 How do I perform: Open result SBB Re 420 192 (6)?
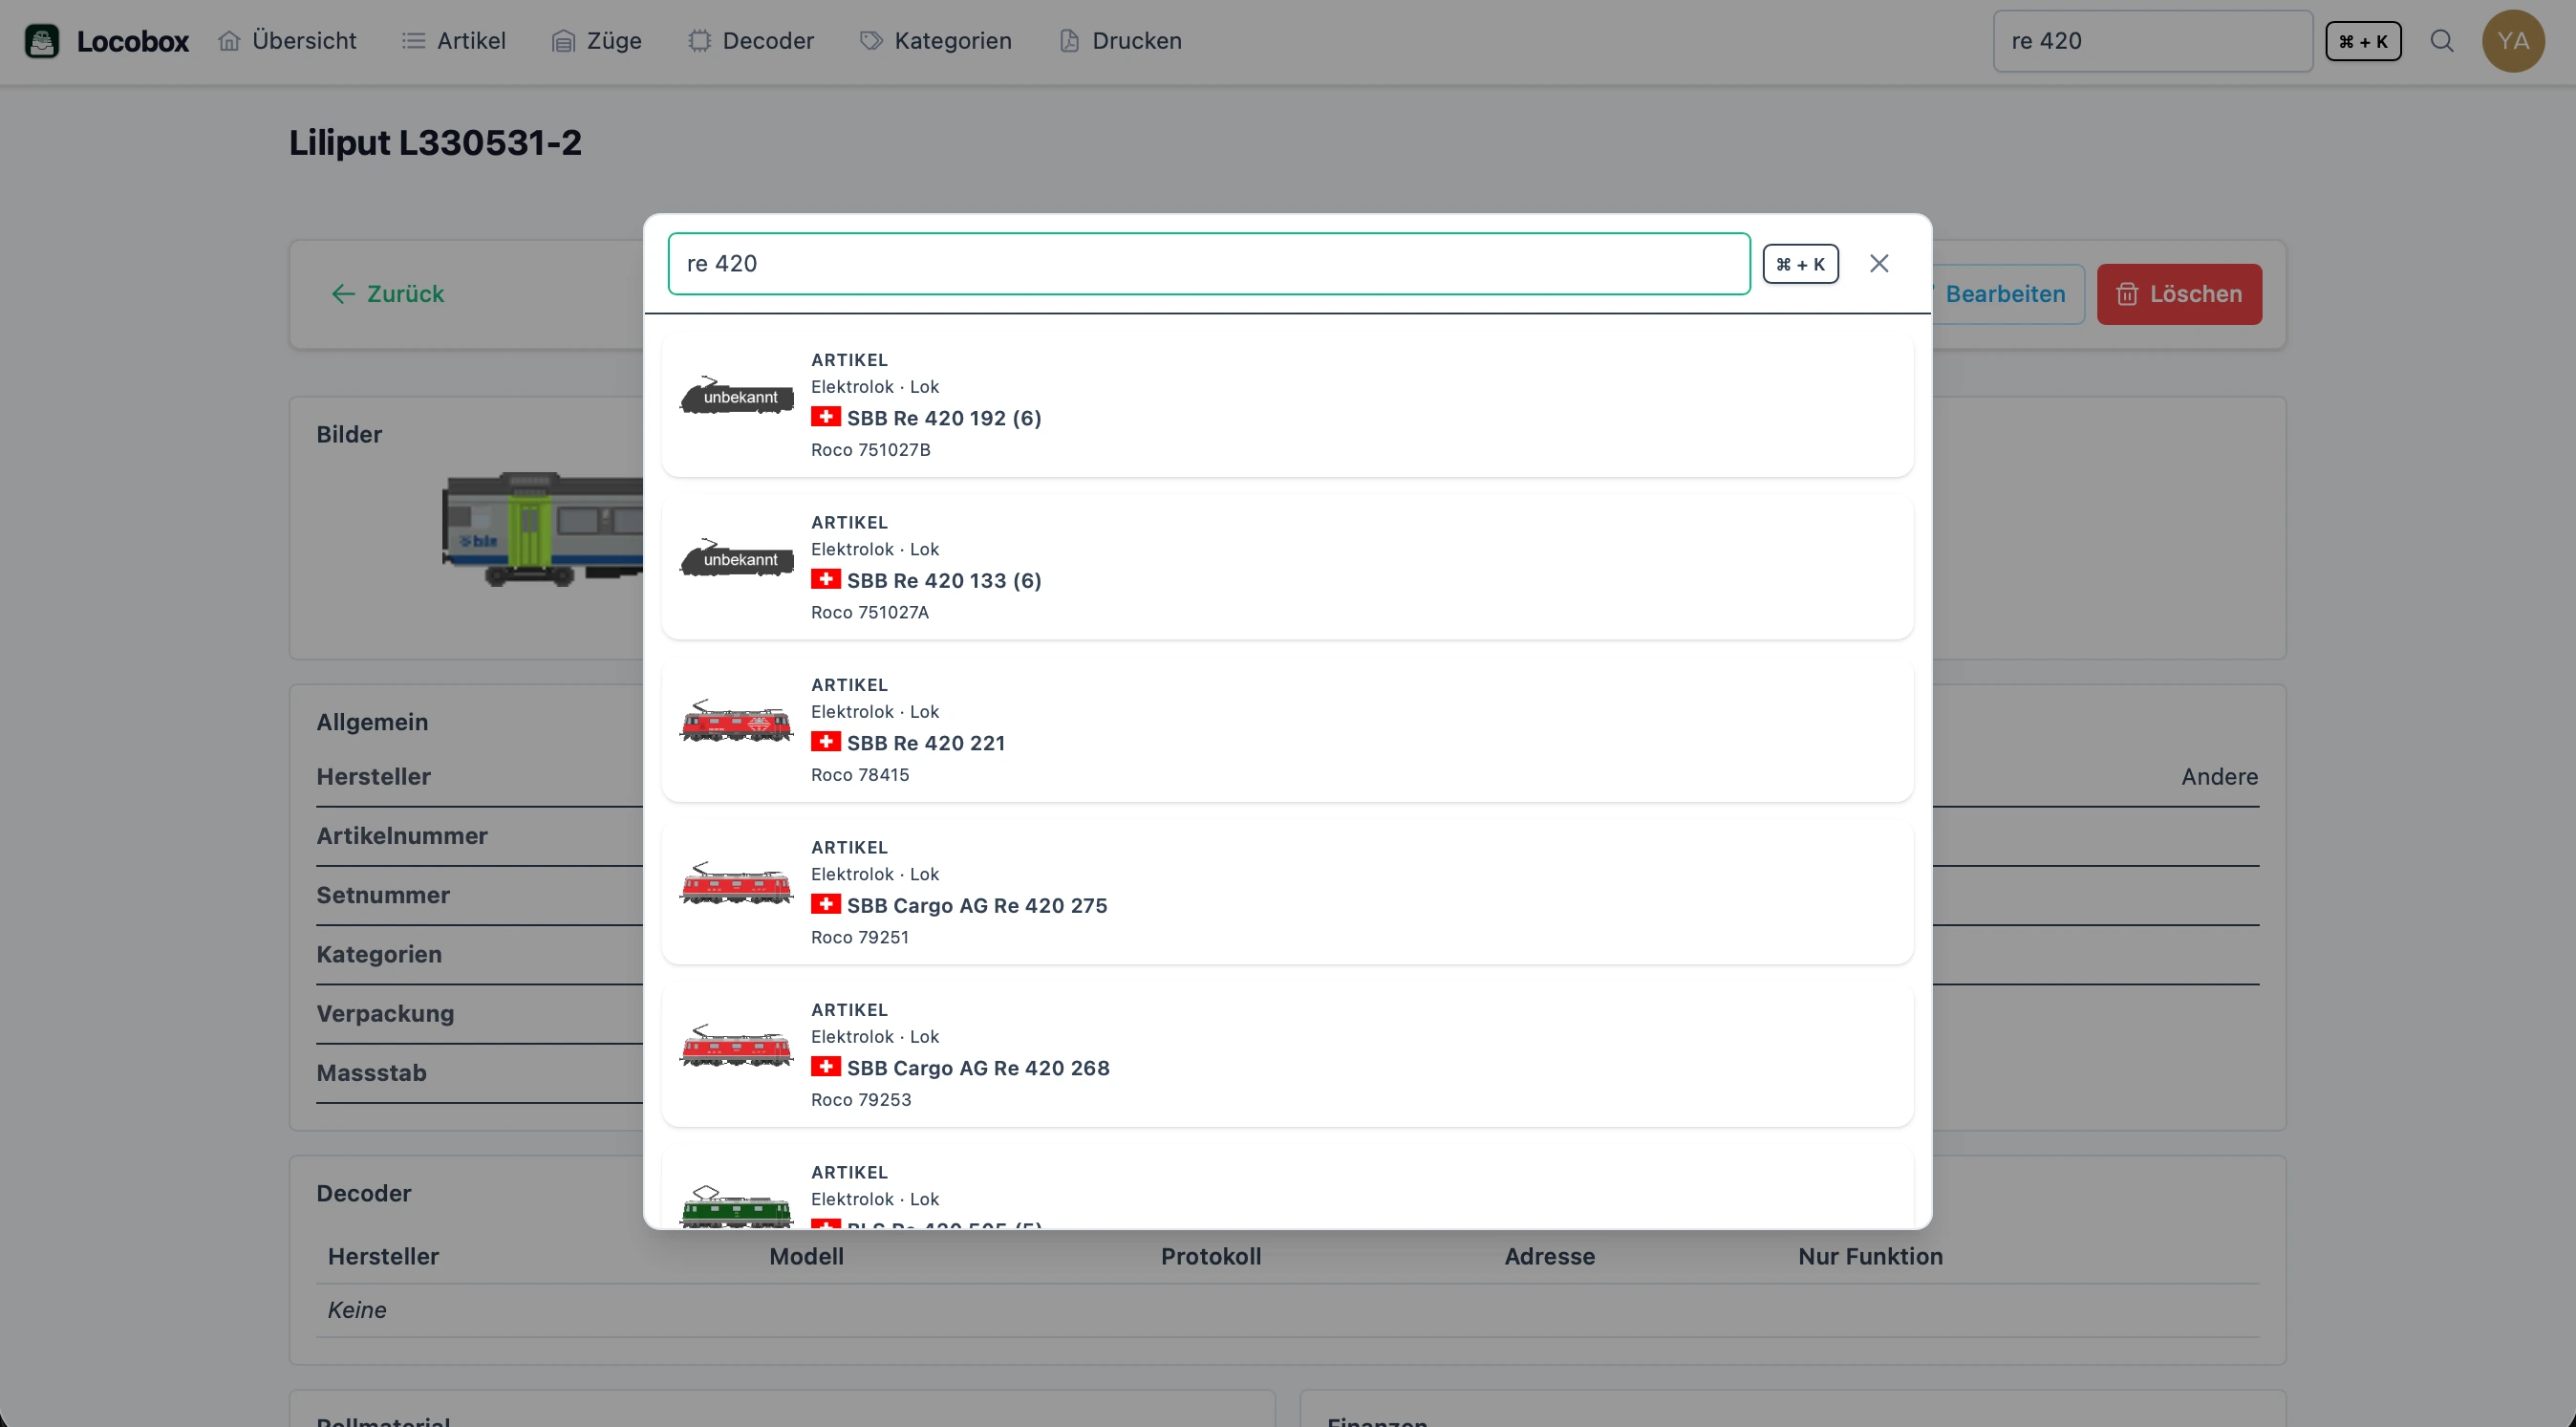click(x=1287, y=405)
